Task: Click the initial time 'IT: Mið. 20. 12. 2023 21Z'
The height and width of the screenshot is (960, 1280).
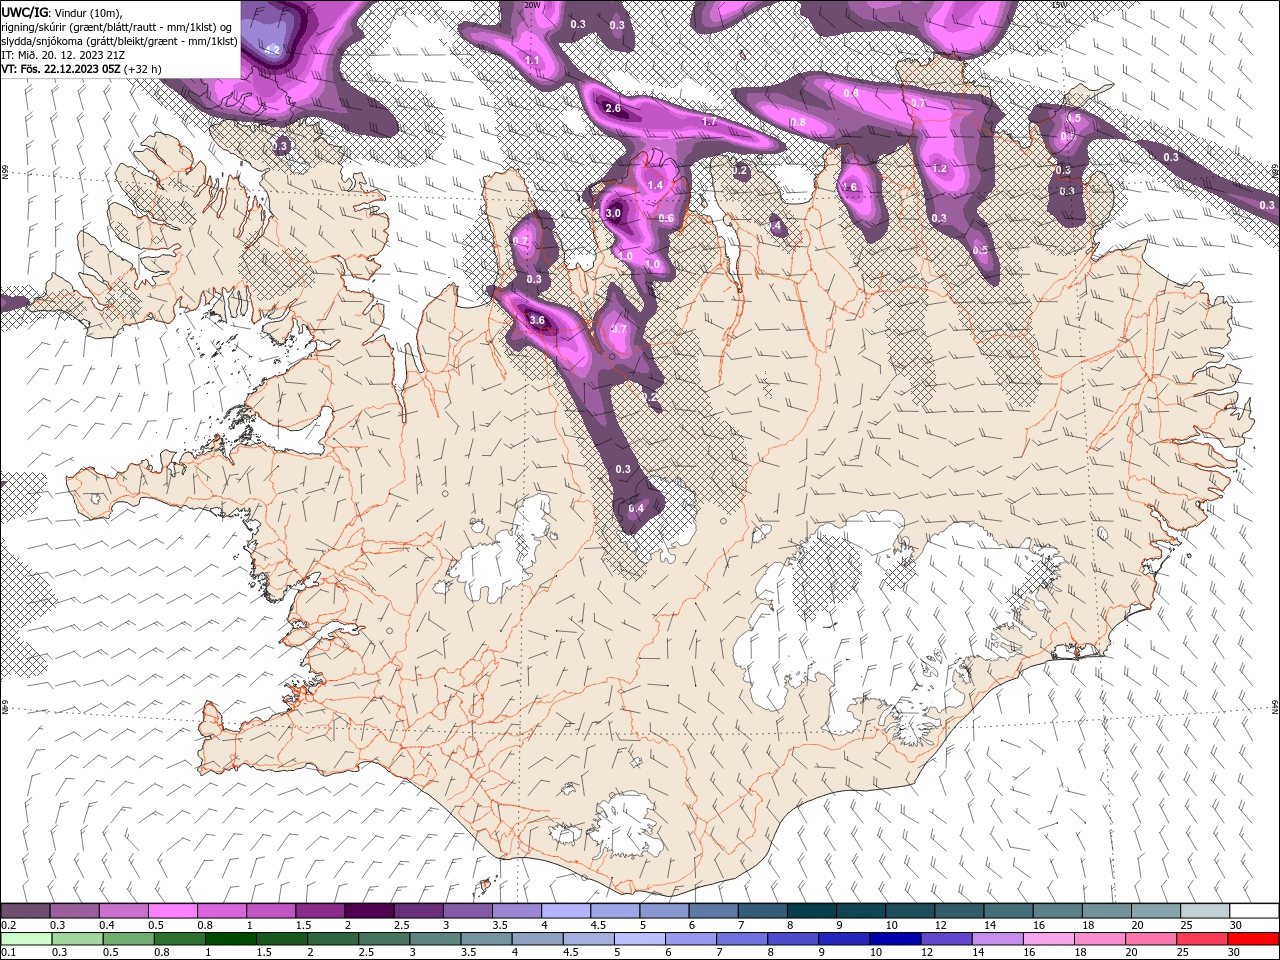Action: 63,55
